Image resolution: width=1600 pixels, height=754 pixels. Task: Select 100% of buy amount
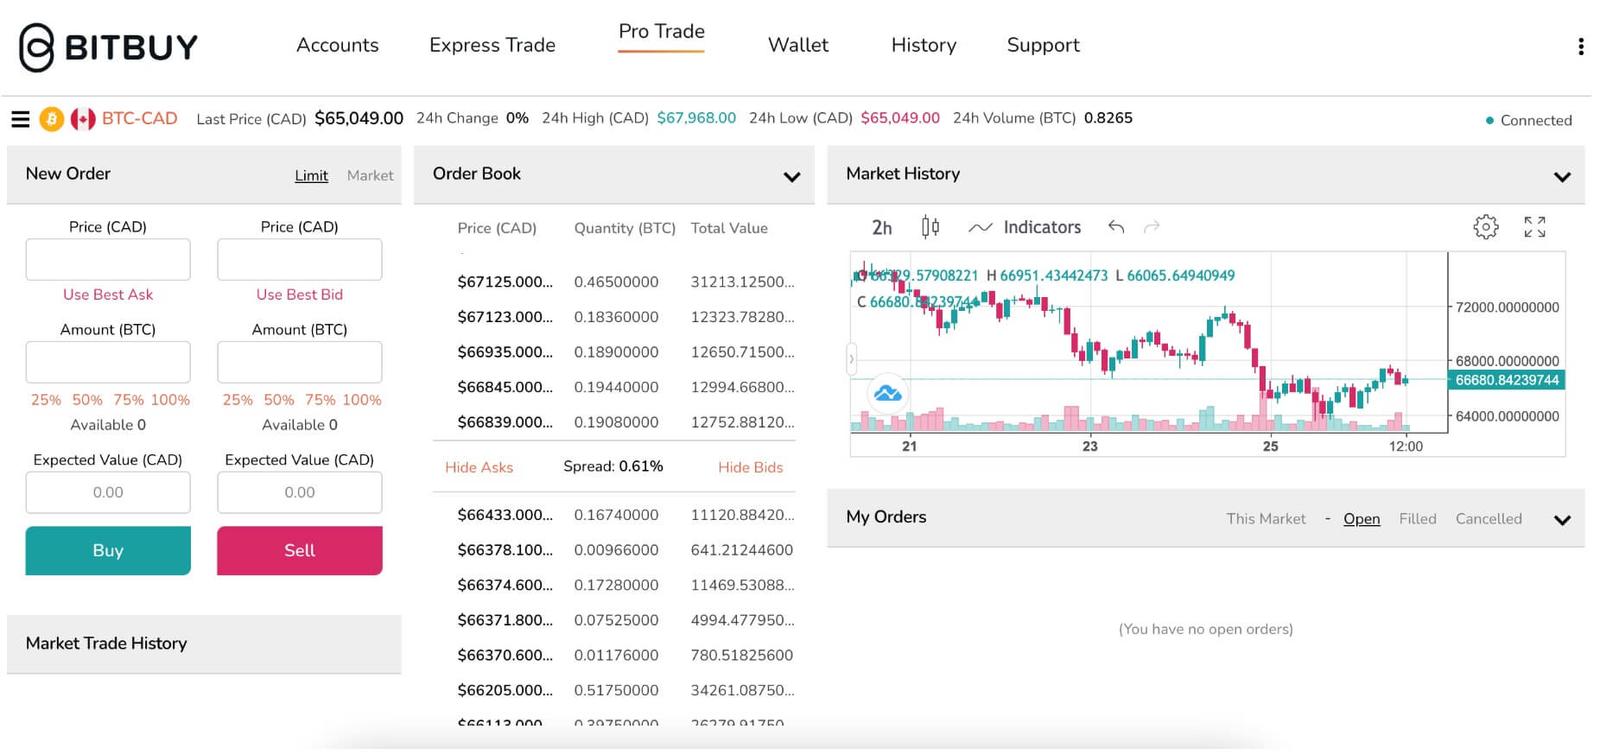pos(170,399)
